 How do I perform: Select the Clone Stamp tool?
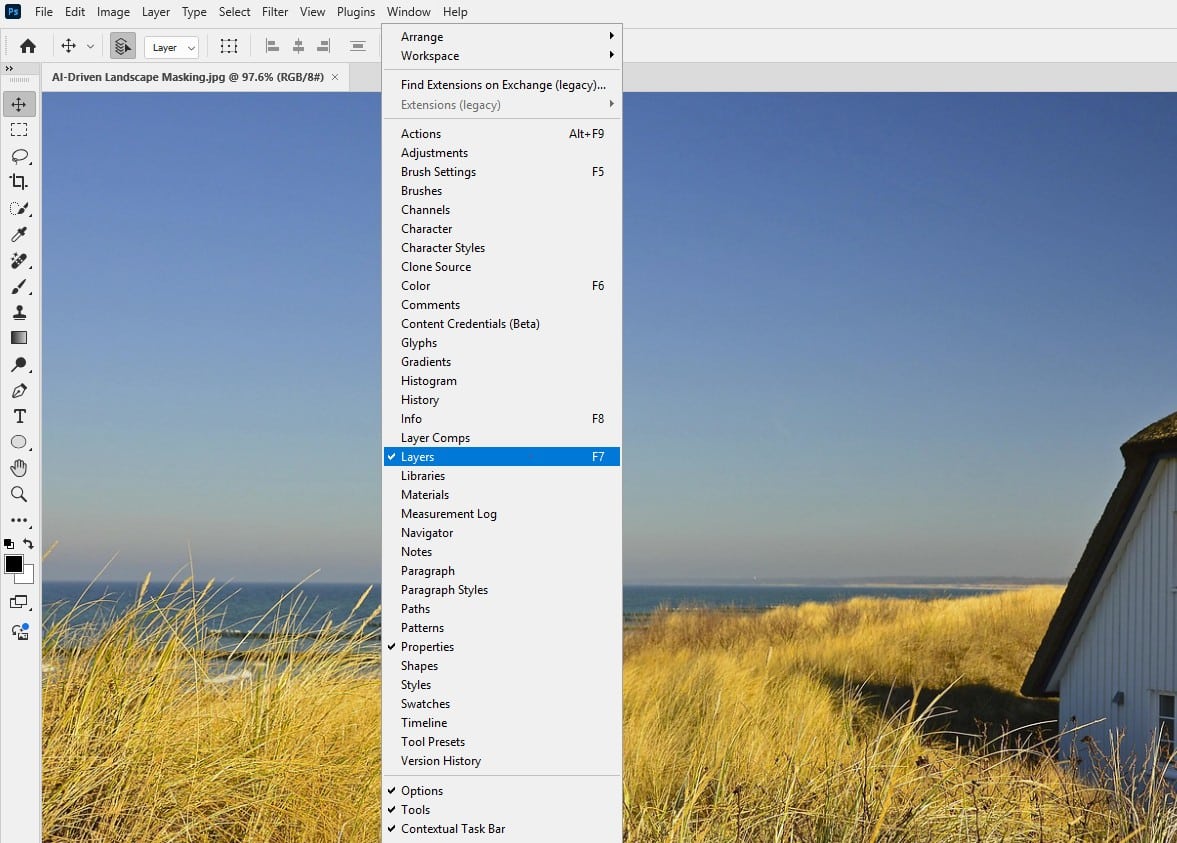click(19, 313)
